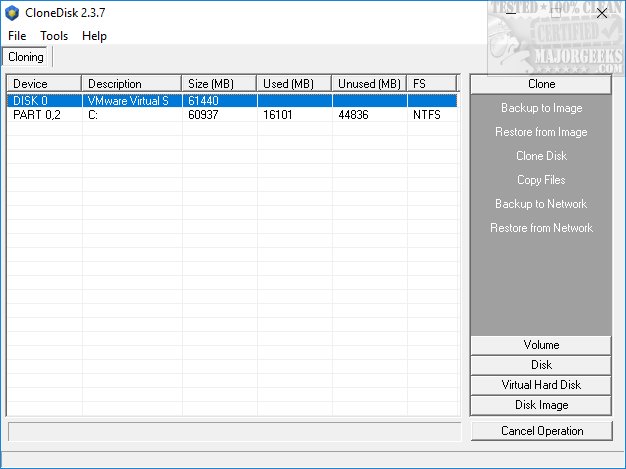Click the CloneDisk app icon in title bar
Screen dimensions: 626x469
click(x=12, y=13)
